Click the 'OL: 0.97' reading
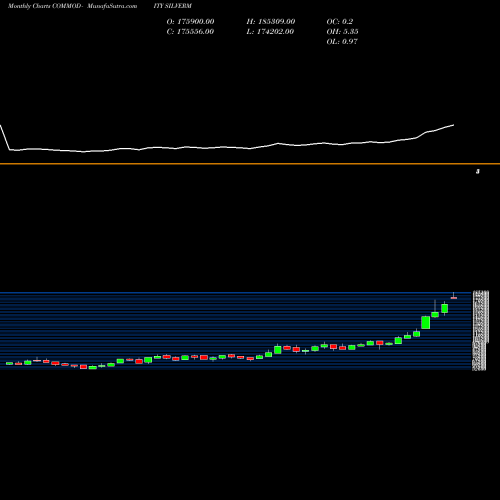The width and height of the screenshot is (500, 500). click(x=342, y=41)
